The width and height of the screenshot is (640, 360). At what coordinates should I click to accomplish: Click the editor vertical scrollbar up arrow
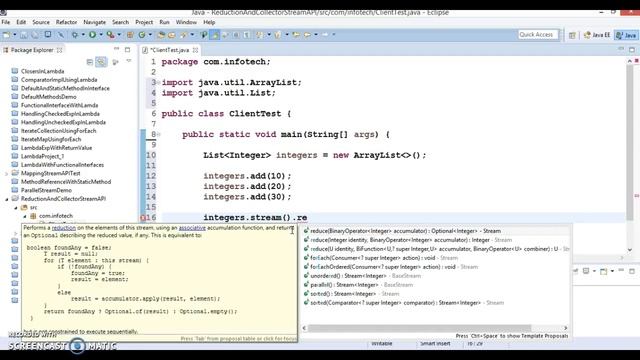tap(630, 61)
